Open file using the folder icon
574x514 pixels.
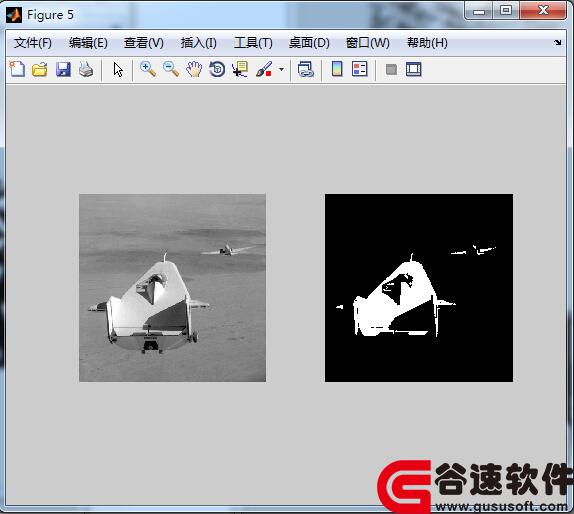point(40,69)
